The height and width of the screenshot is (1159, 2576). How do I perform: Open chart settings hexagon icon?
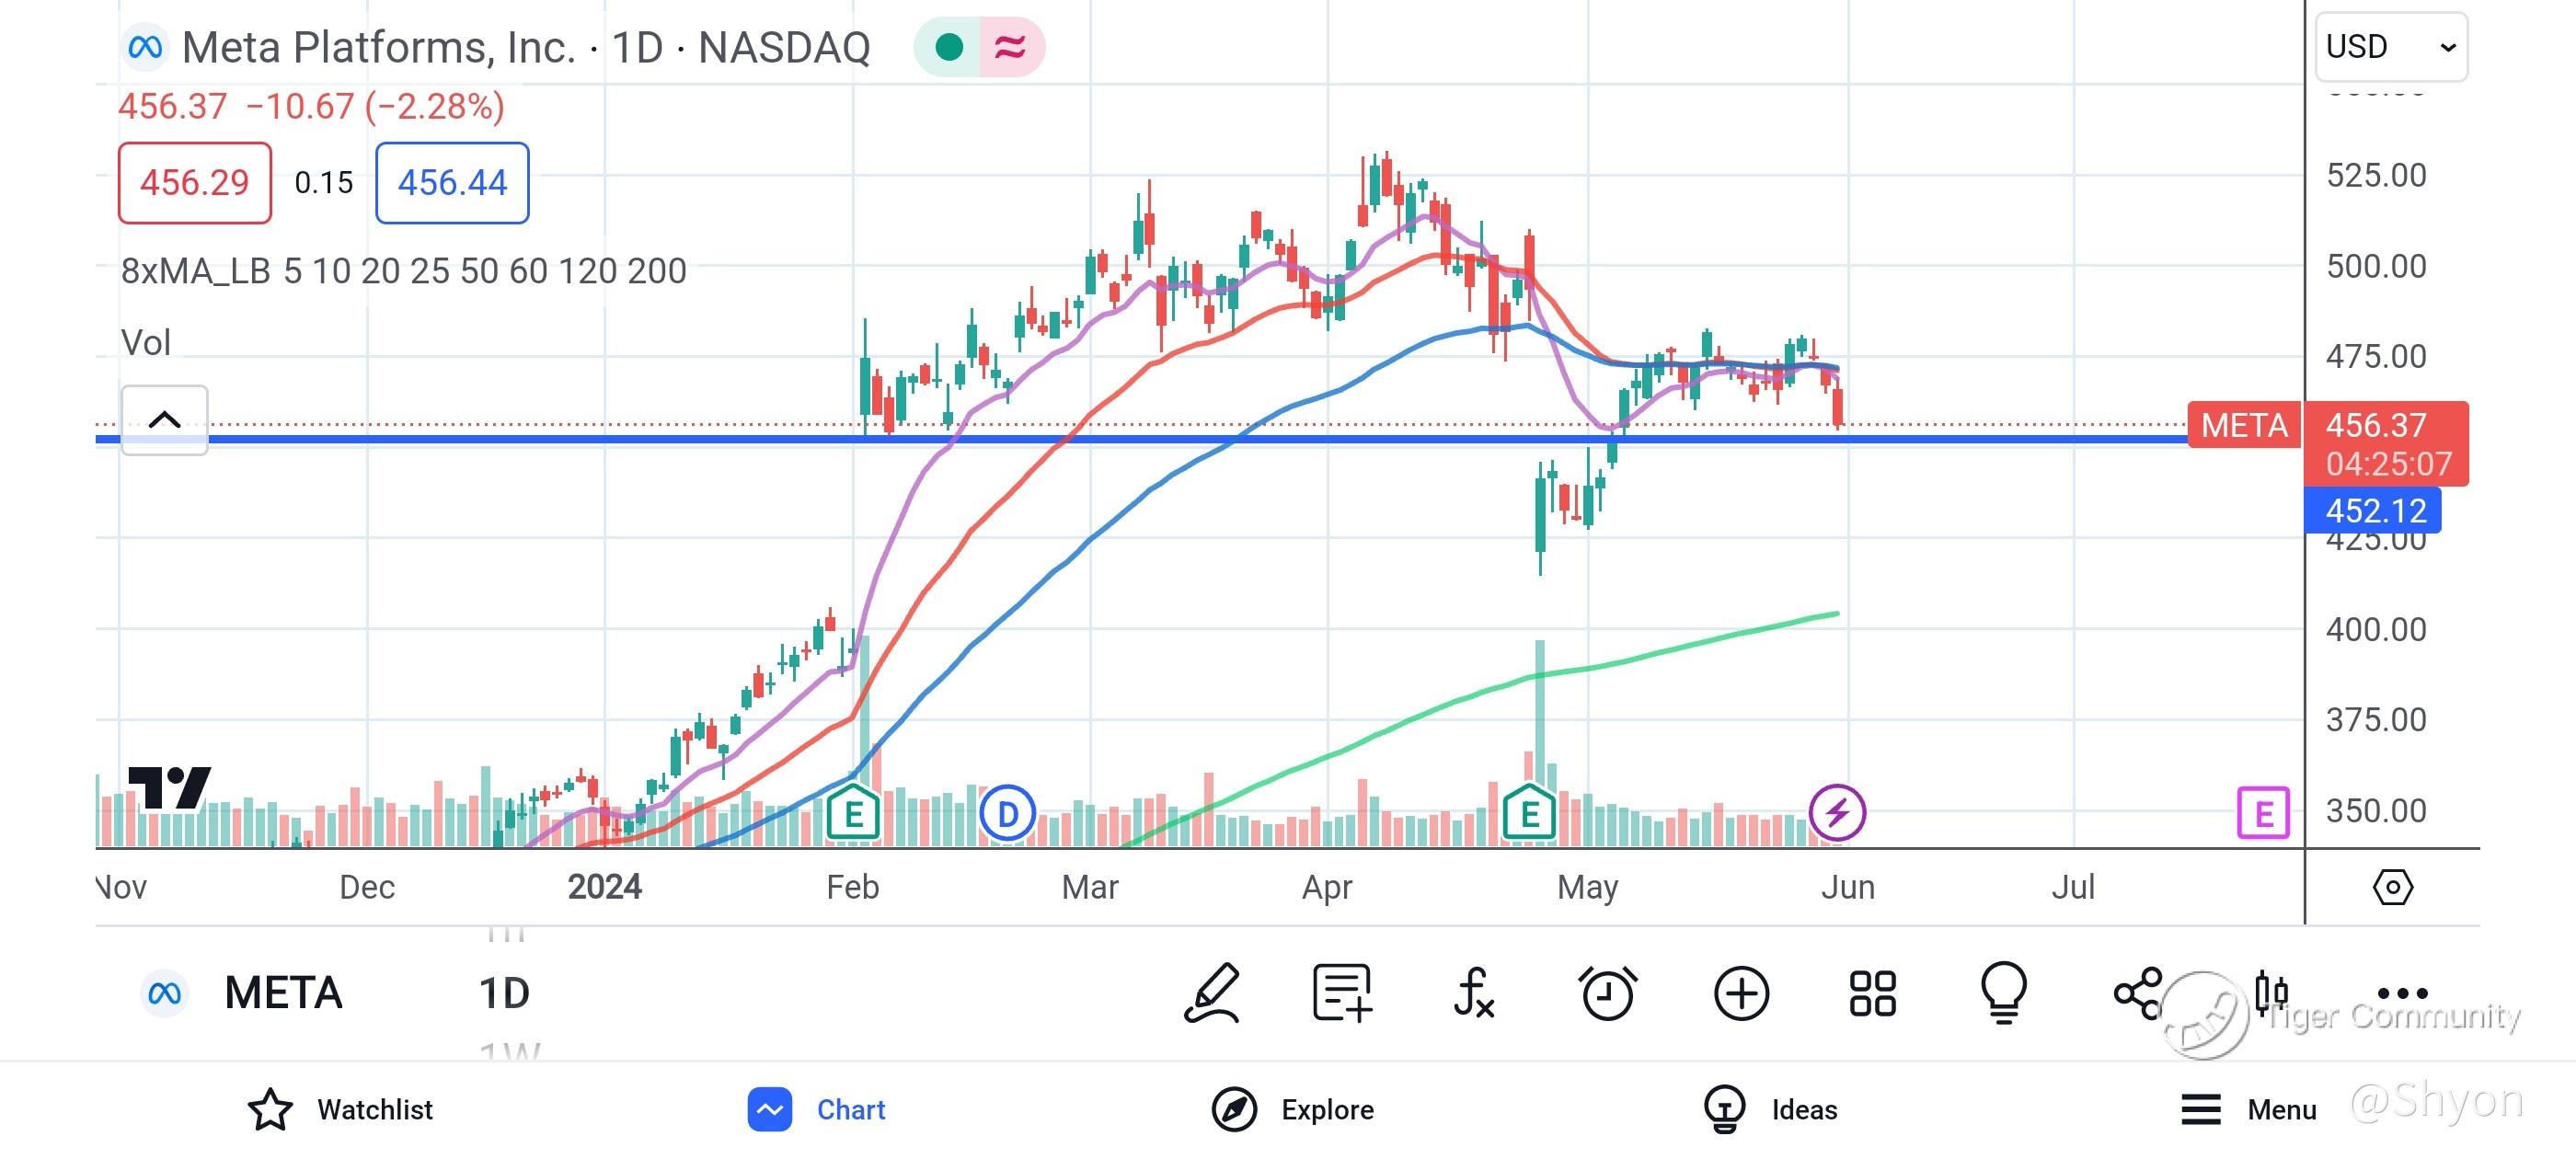[x=2393, y=887]
